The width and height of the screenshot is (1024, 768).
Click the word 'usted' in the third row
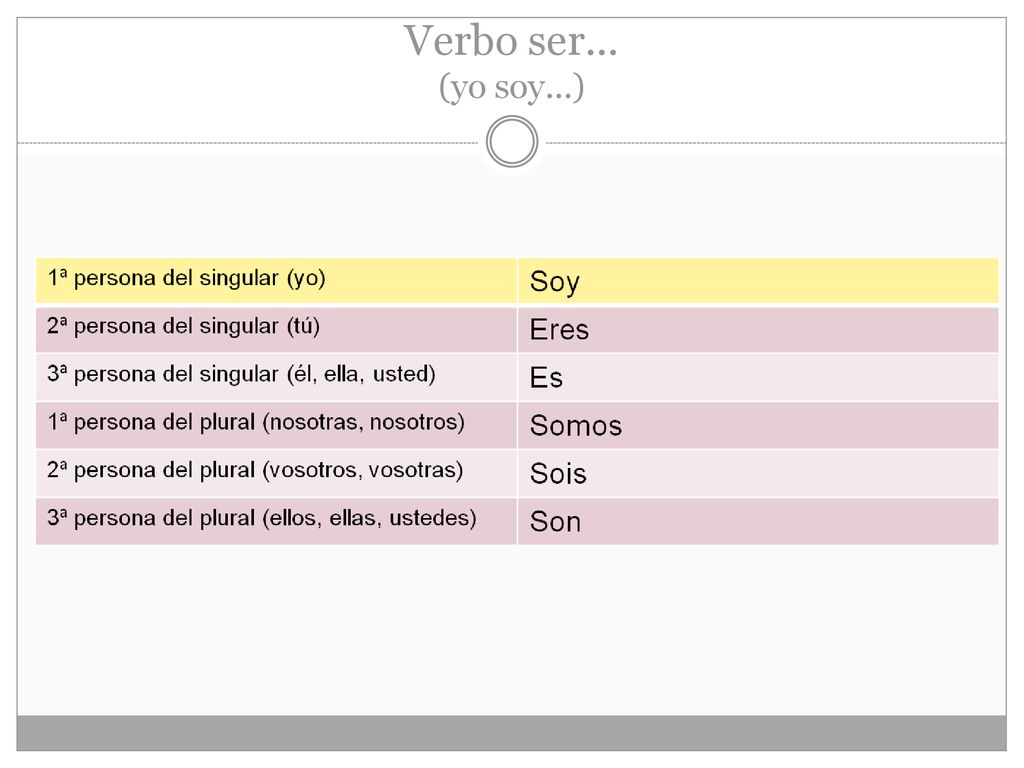400,374
